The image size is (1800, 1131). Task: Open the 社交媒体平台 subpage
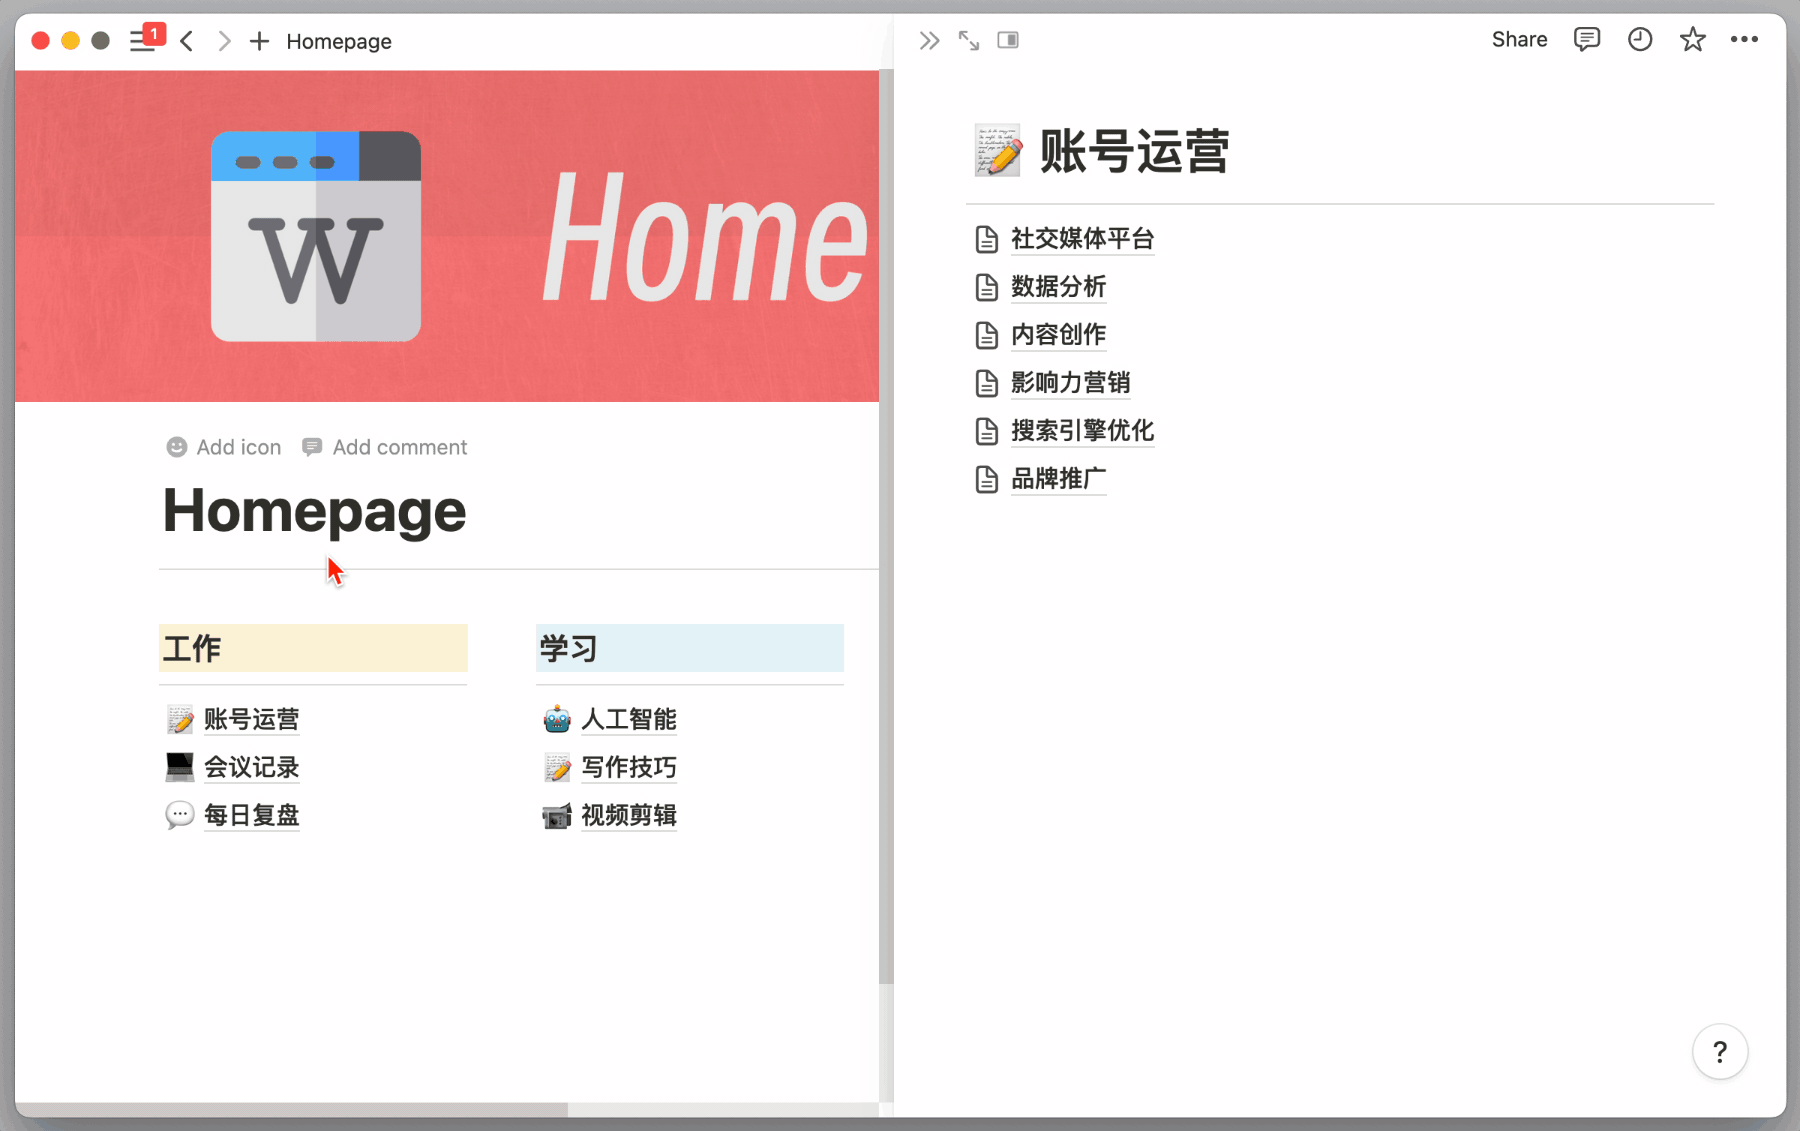(x=1083, y=239)
